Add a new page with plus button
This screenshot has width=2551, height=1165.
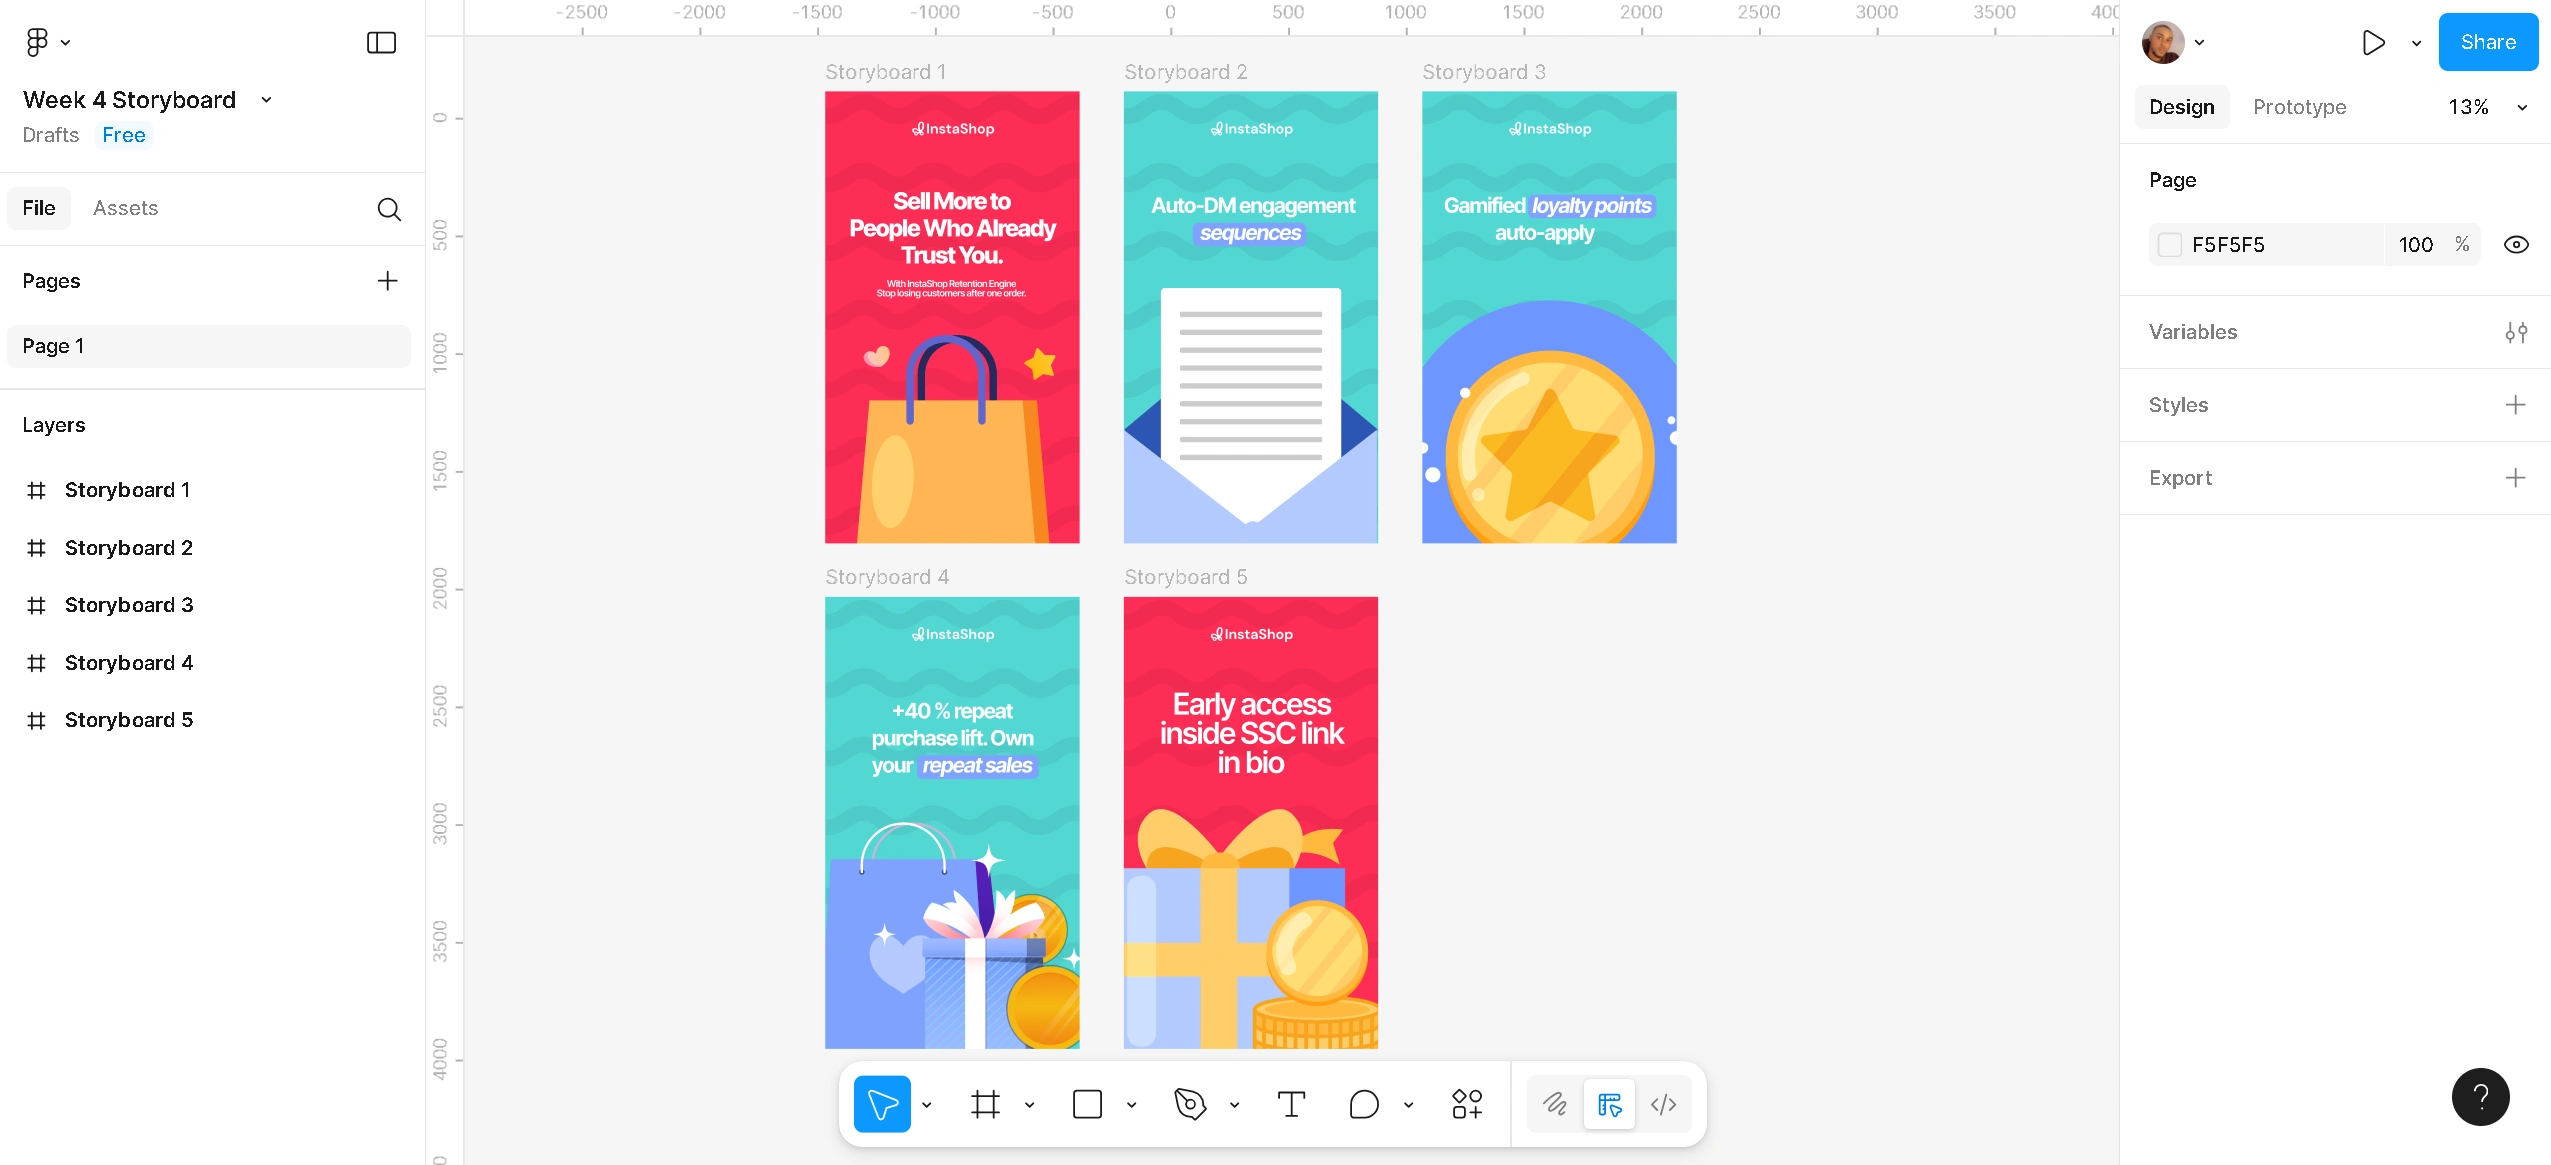pos(387,281)
